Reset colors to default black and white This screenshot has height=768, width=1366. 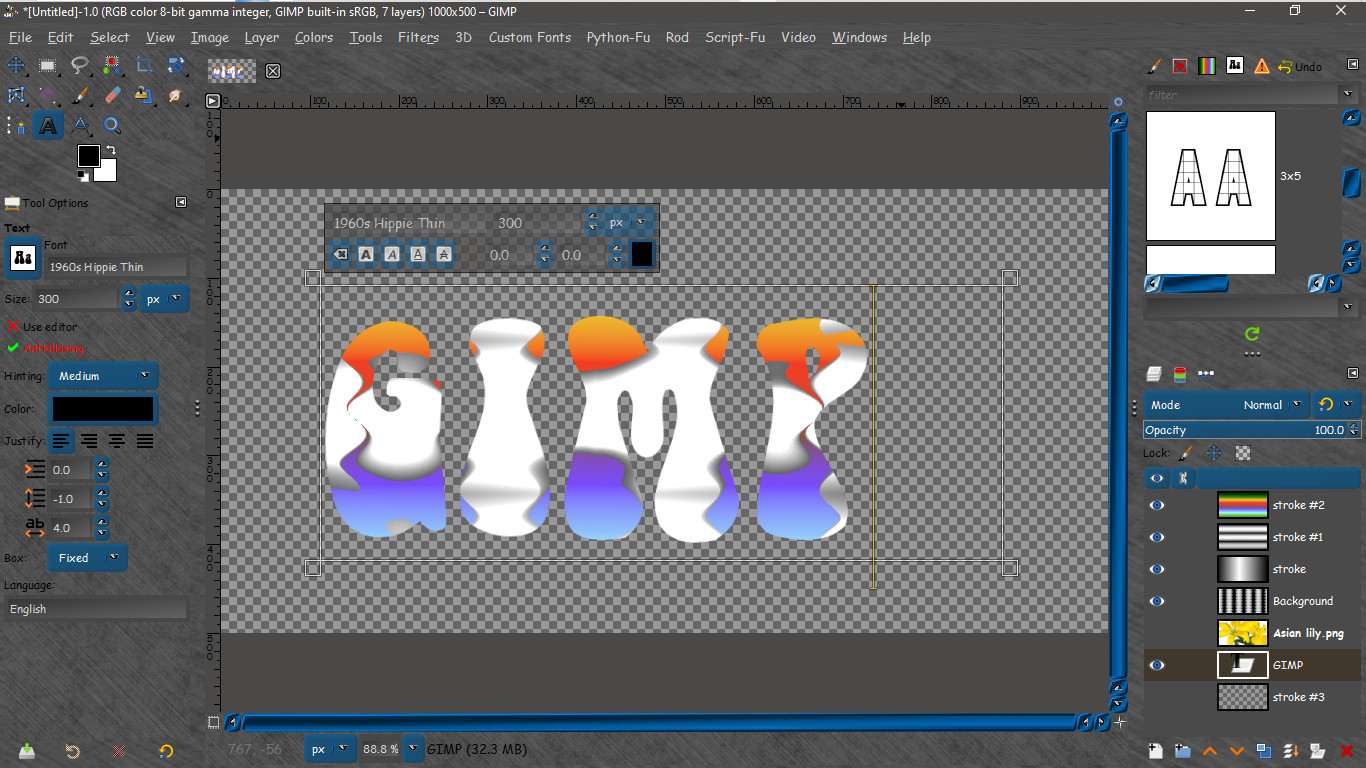click(x=84, y=176)
